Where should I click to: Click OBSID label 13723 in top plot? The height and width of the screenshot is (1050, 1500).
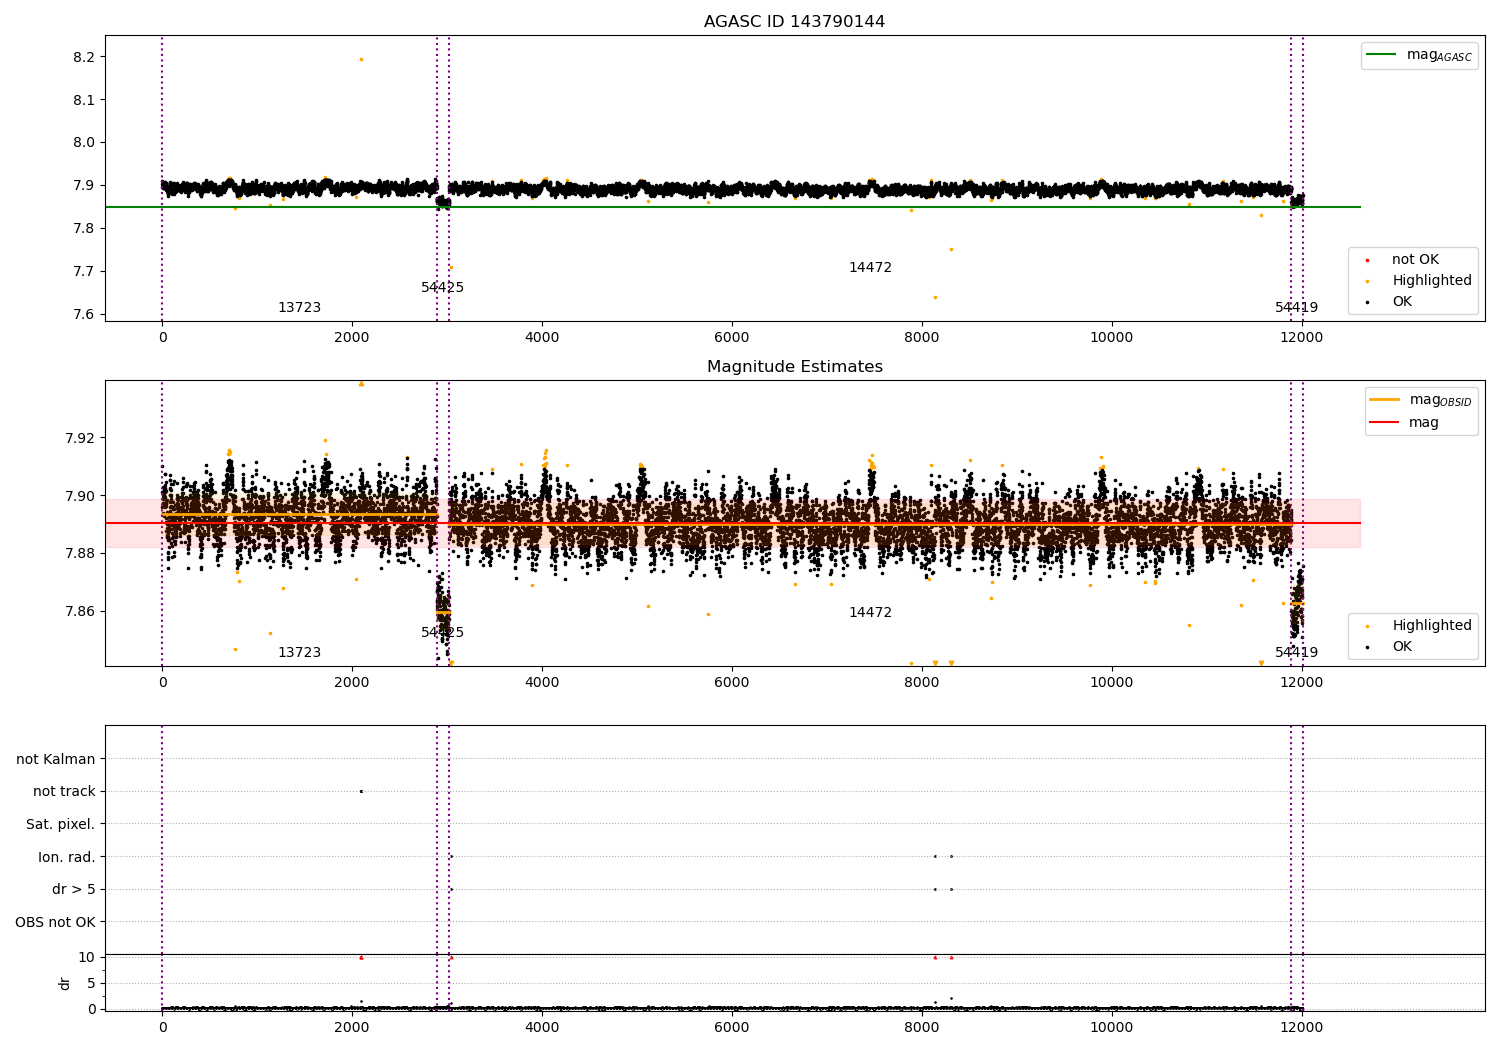pyautogui.click(x=299, y=308)
